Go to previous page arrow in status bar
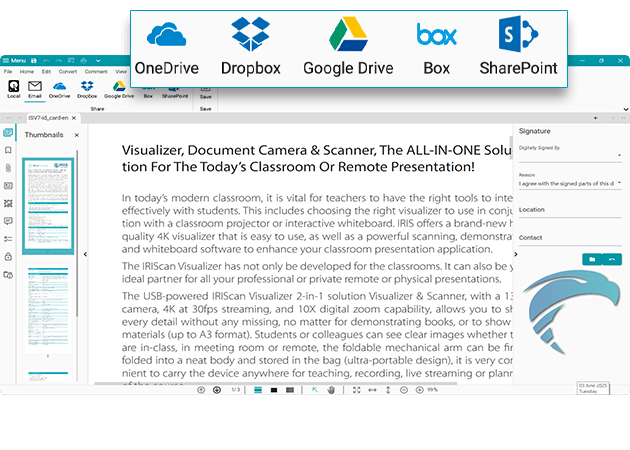 pyautogui.click(x=201, y=390)
